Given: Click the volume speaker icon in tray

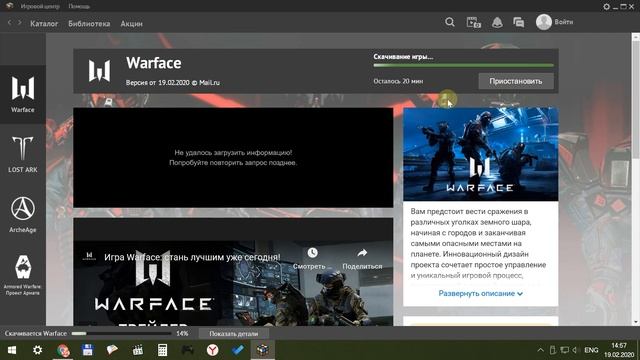Looking at the screenshot, I should [x=574, y=350].
